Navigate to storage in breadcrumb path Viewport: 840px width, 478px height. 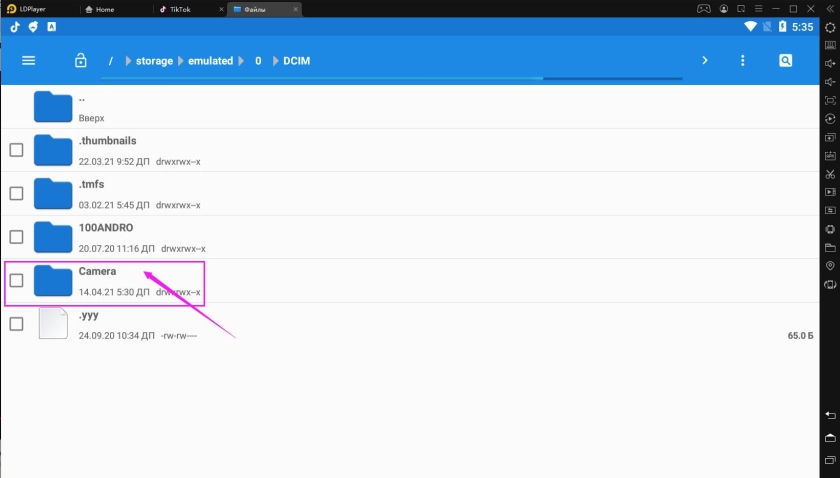click(154, 61)
